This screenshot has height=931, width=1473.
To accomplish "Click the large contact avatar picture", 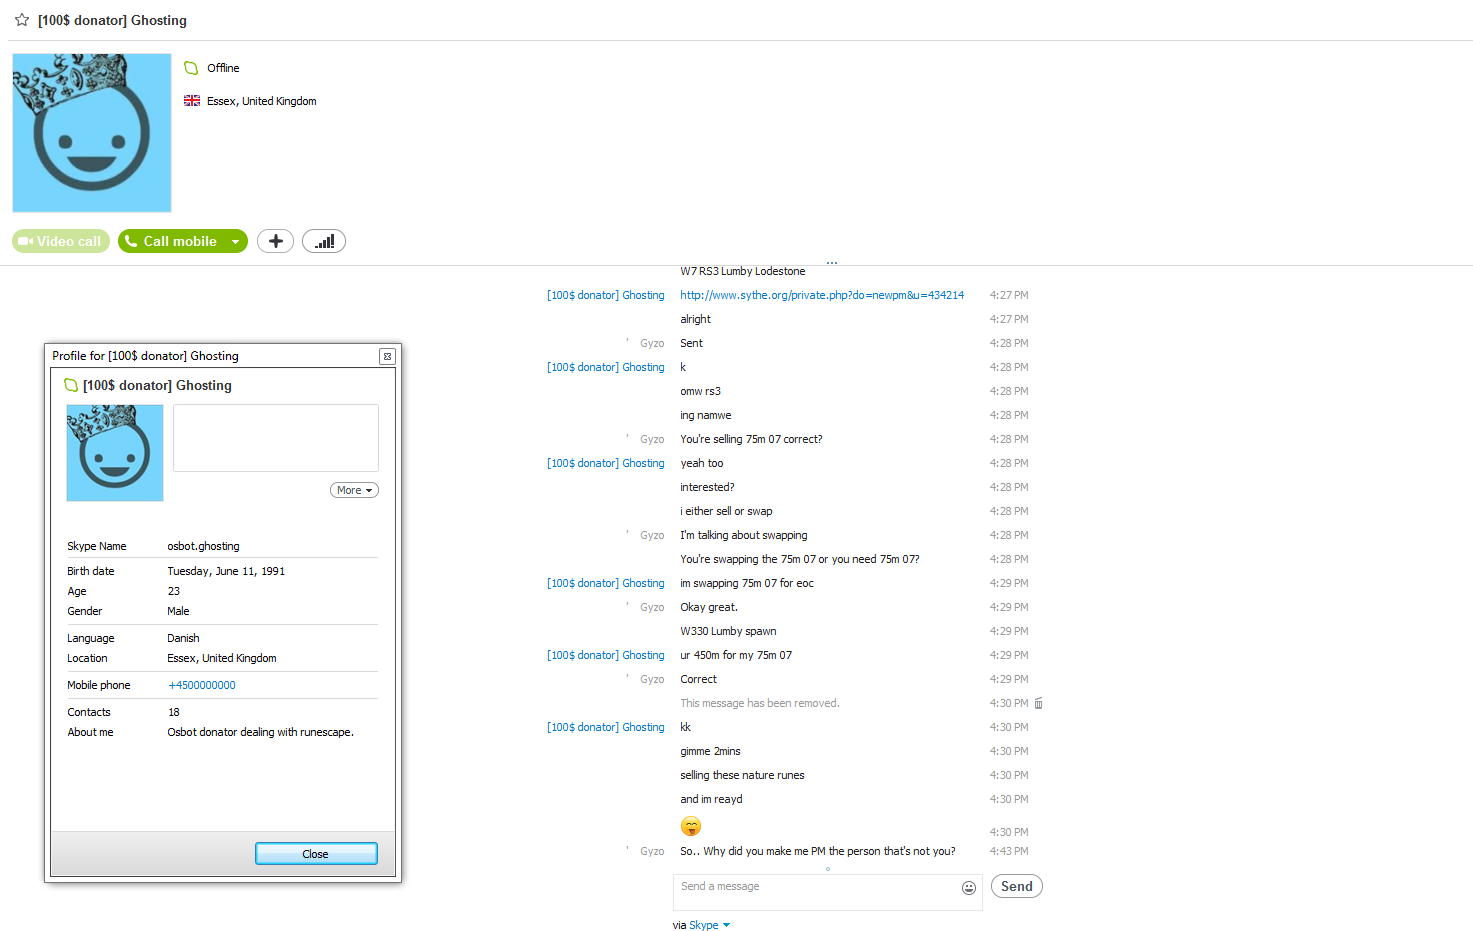I will (92, 133).
